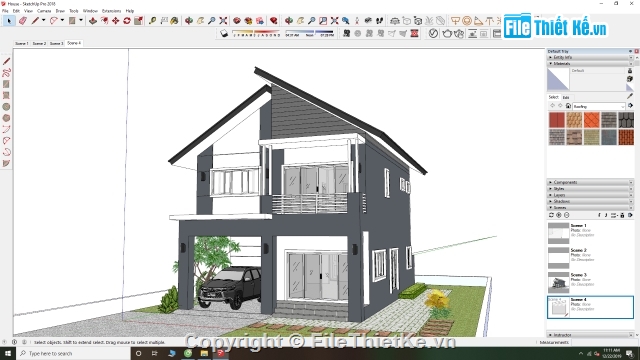Select Scene 1 in the Scenes list
Image resolution: width=640 pixels, height=360 pixels.
590,233
